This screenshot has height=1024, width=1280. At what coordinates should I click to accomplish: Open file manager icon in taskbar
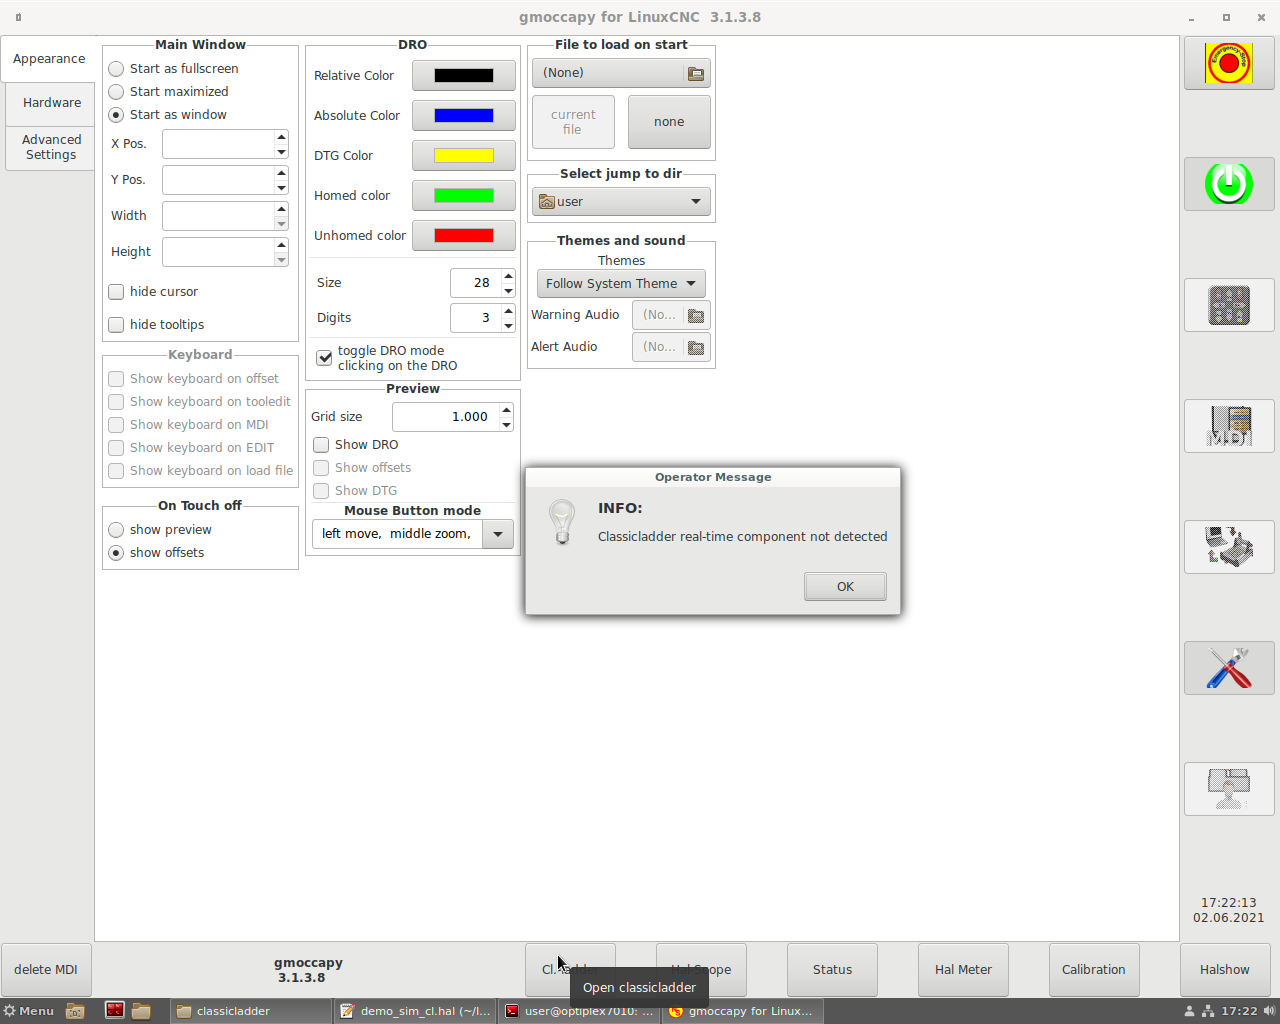[x=75, y=1011]
